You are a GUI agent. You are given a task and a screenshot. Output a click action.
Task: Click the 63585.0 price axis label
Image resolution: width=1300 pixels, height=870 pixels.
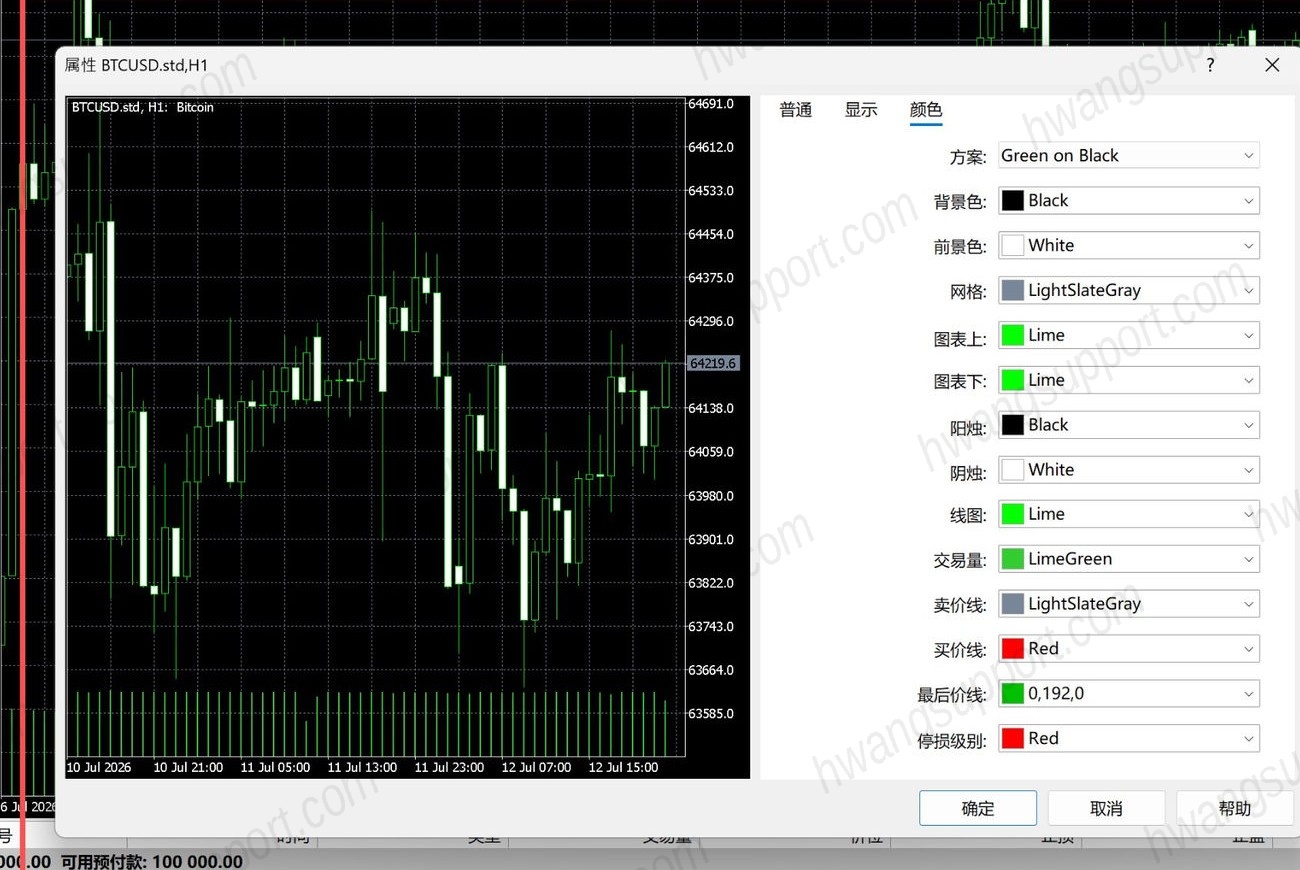(x=711, y=714)
